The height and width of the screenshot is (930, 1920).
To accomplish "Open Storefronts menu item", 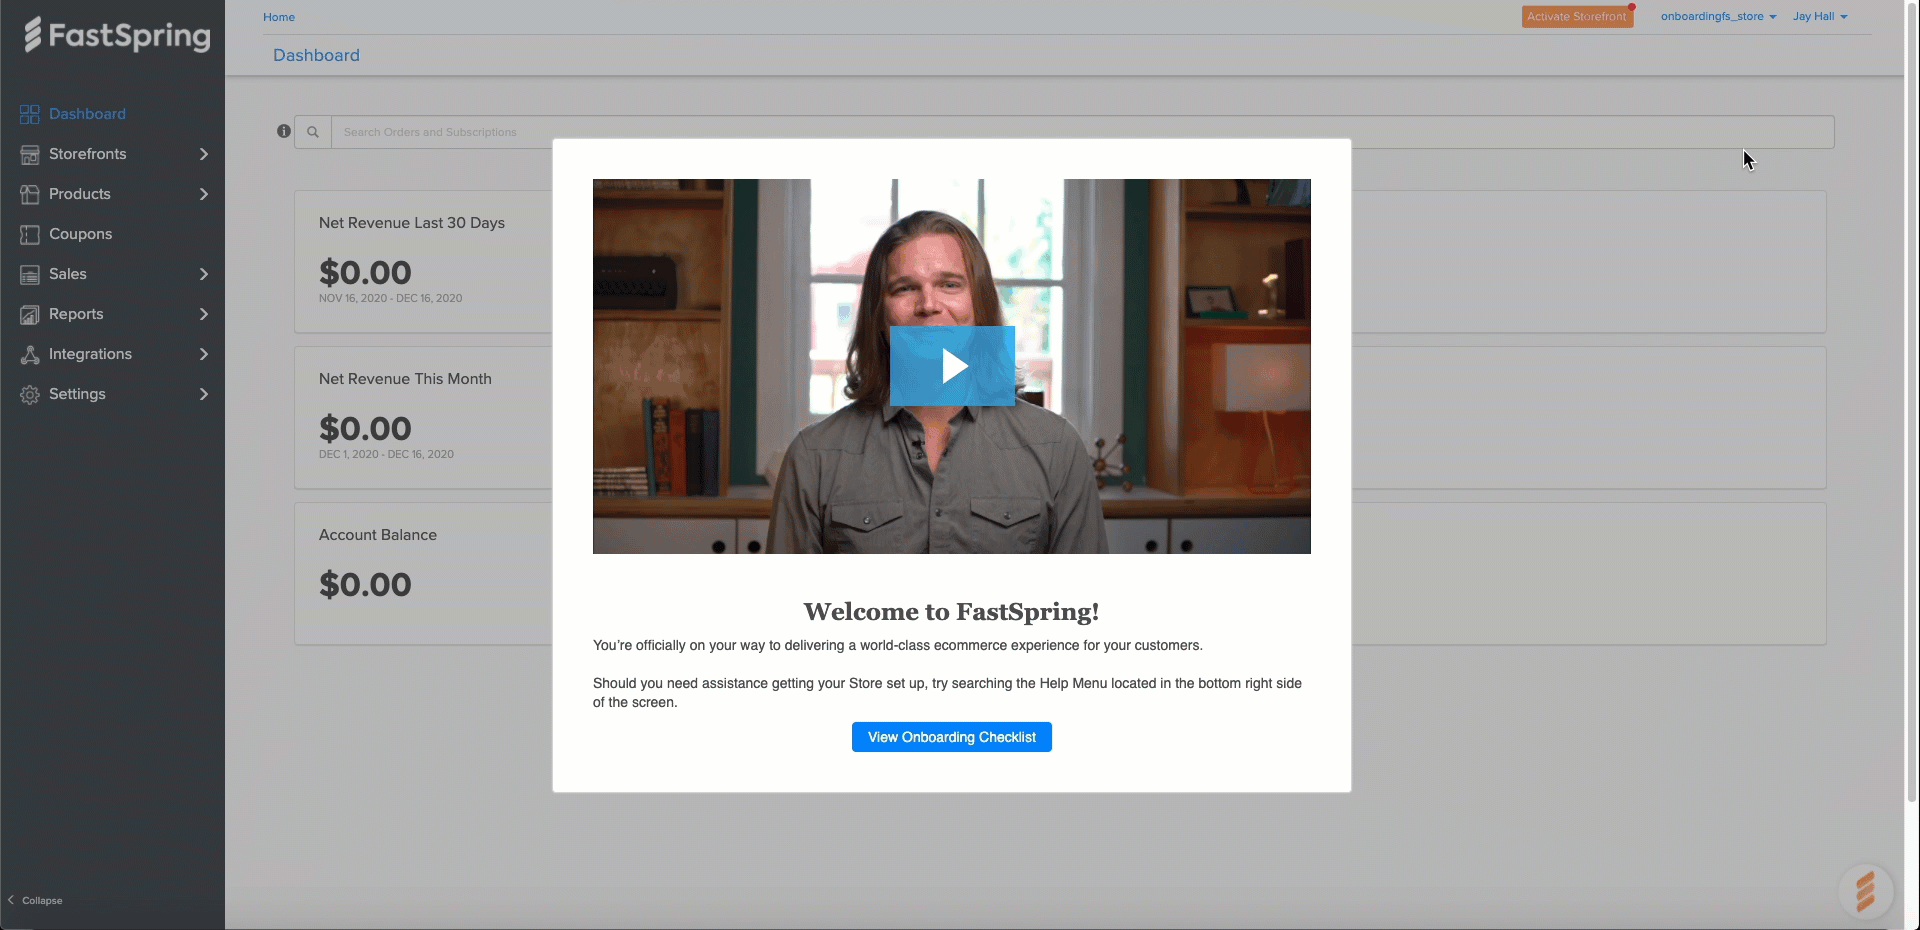I will 88,154.
